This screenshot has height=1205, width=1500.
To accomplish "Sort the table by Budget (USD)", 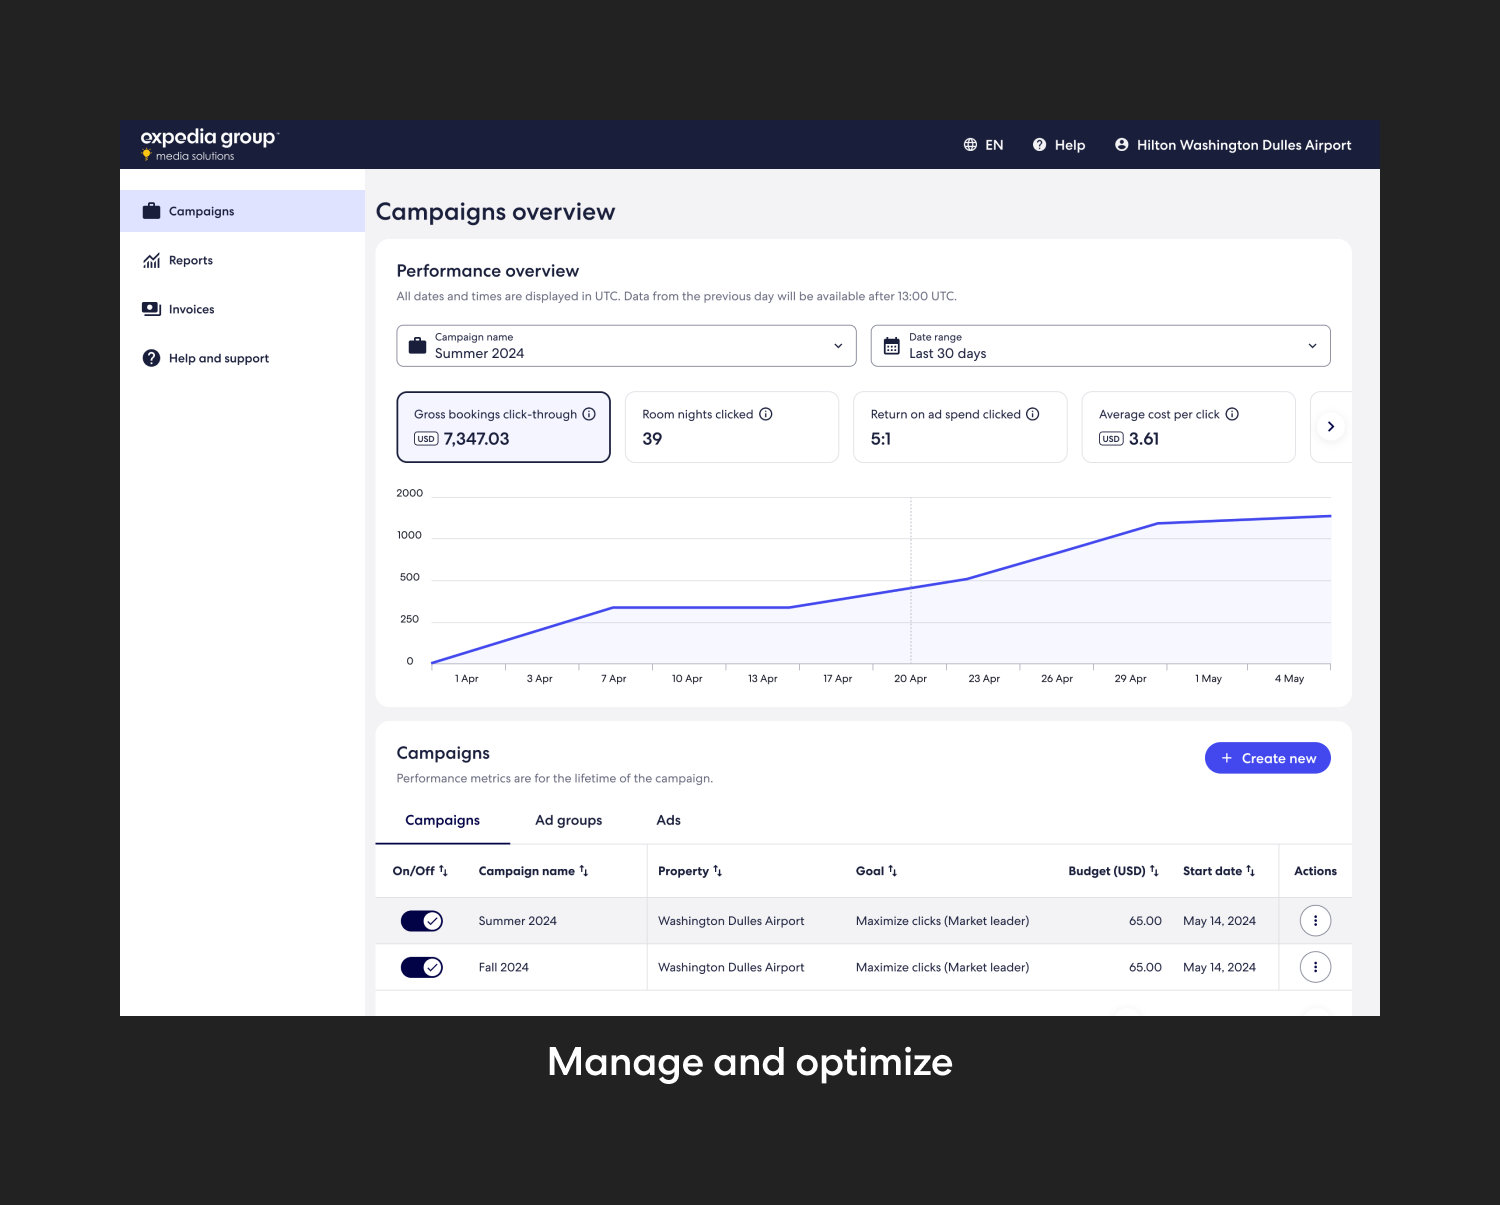I will tap(1113, 871).
